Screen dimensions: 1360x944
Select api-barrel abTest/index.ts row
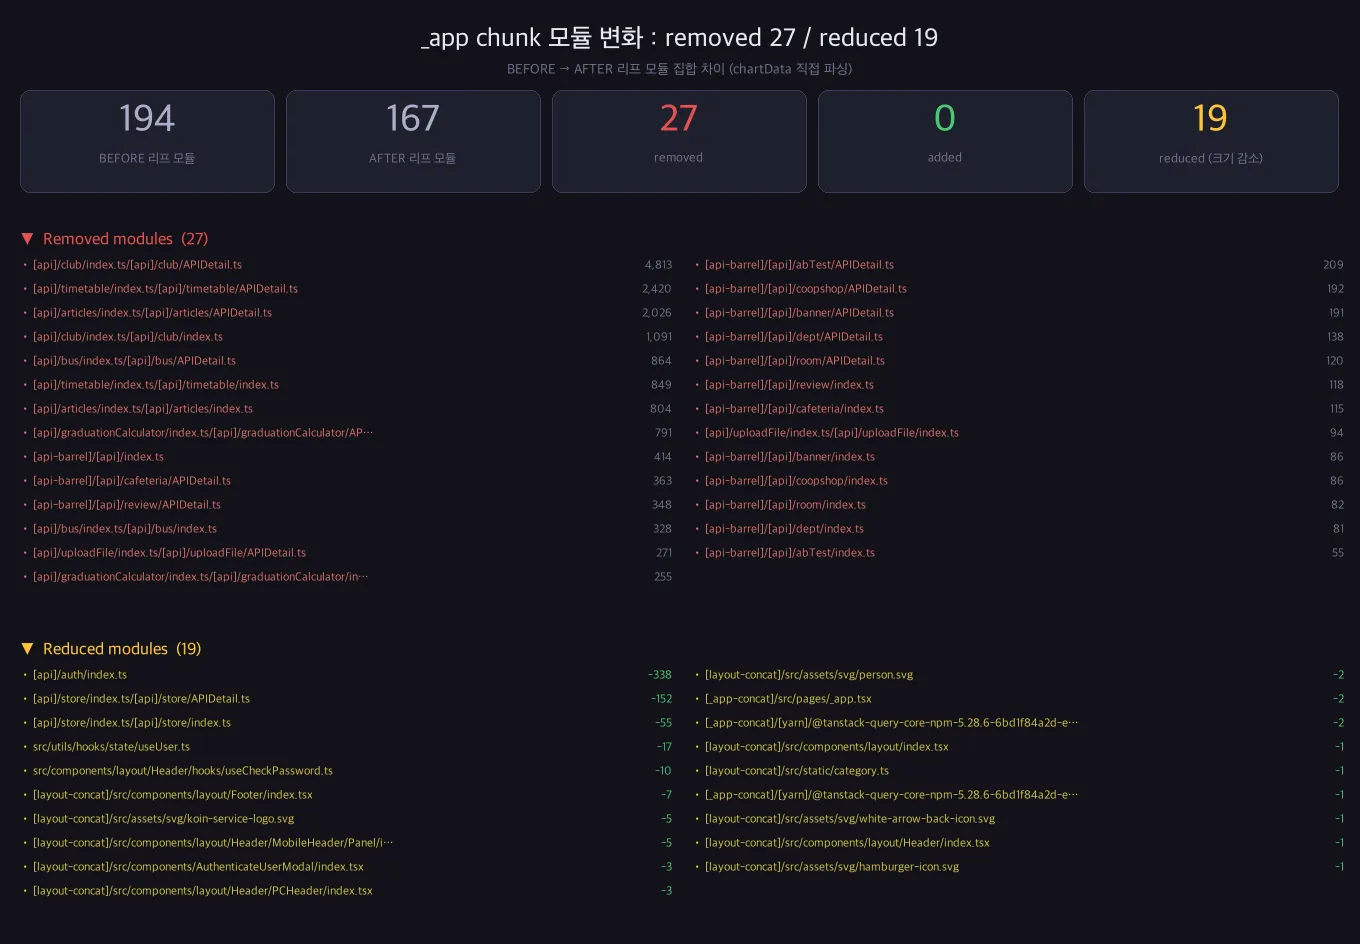[x=1019, y=553]
